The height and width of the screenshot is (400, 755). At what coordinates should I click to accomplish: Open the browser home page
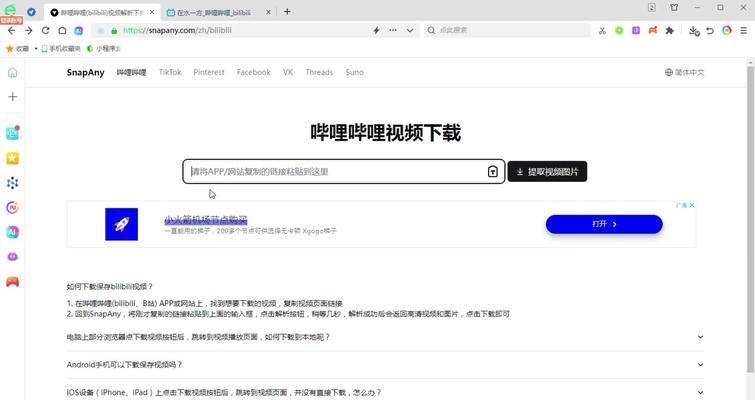(x=62, y=30)
